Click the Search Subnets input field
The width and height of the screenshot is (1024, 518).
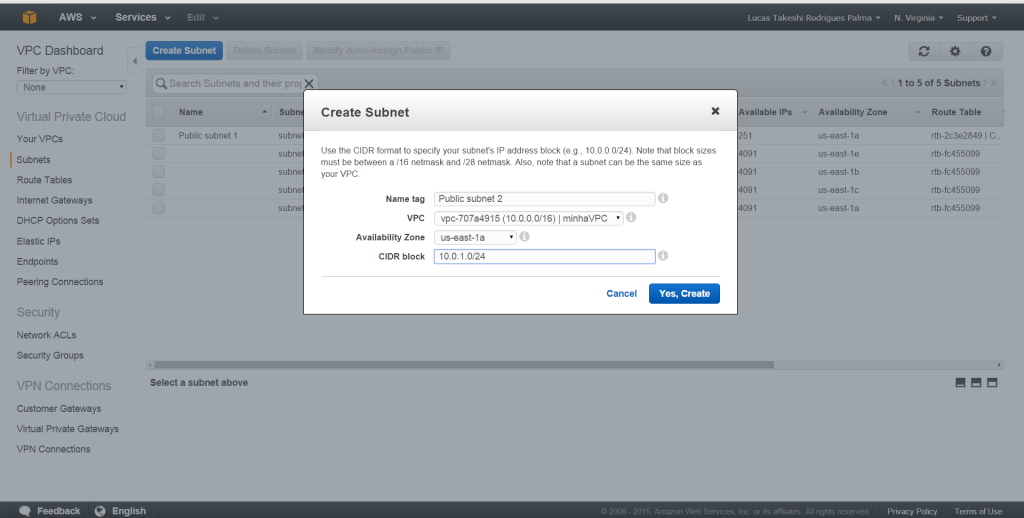[234, 84]
